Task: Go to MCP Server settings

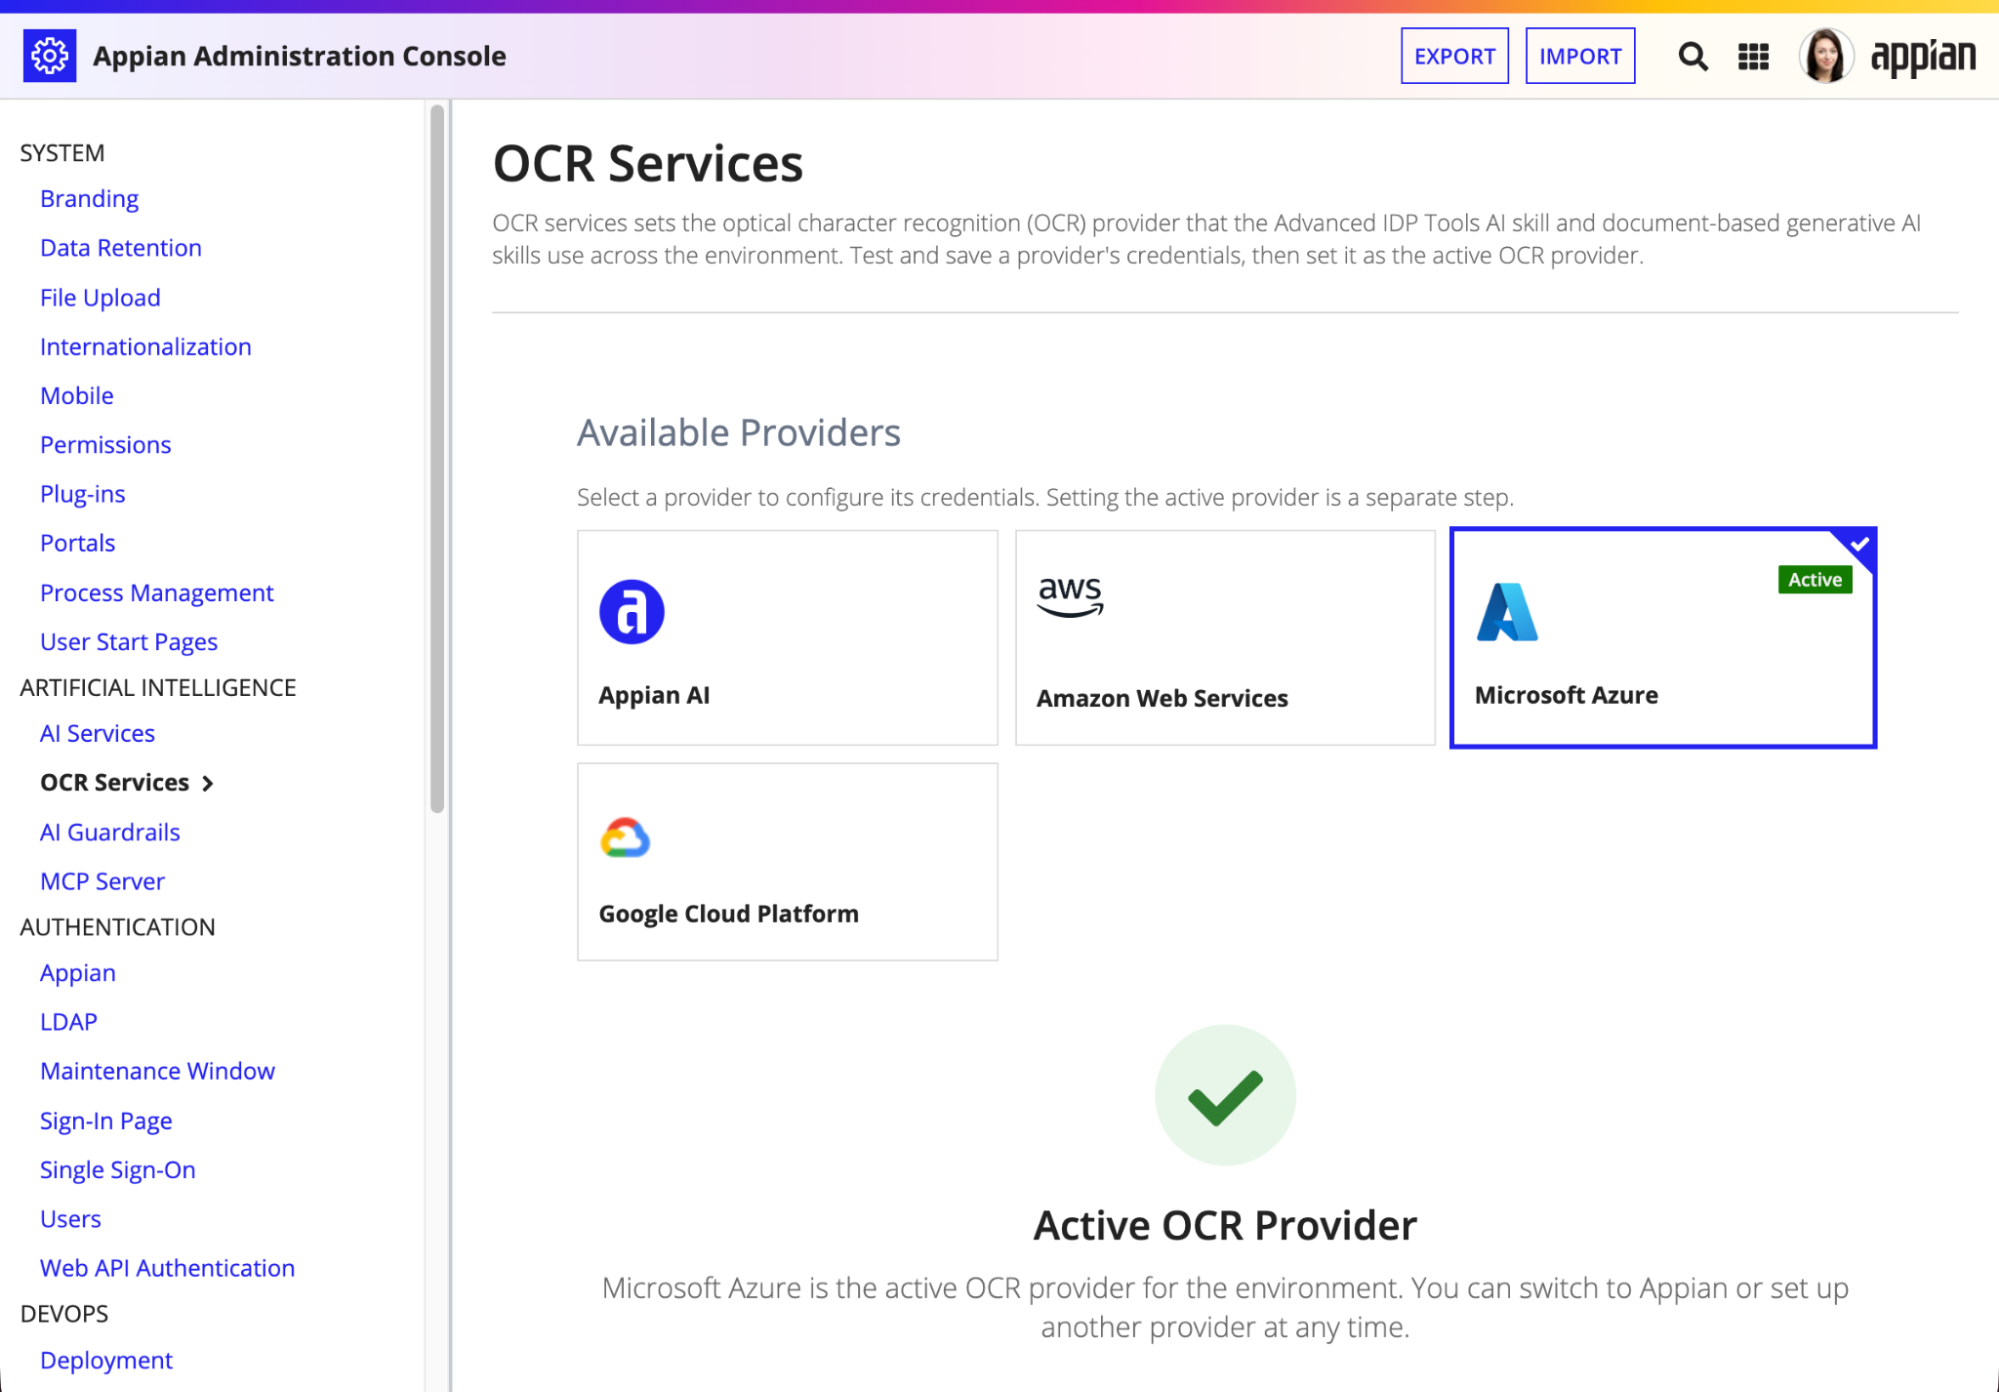Action: (103, 882)
